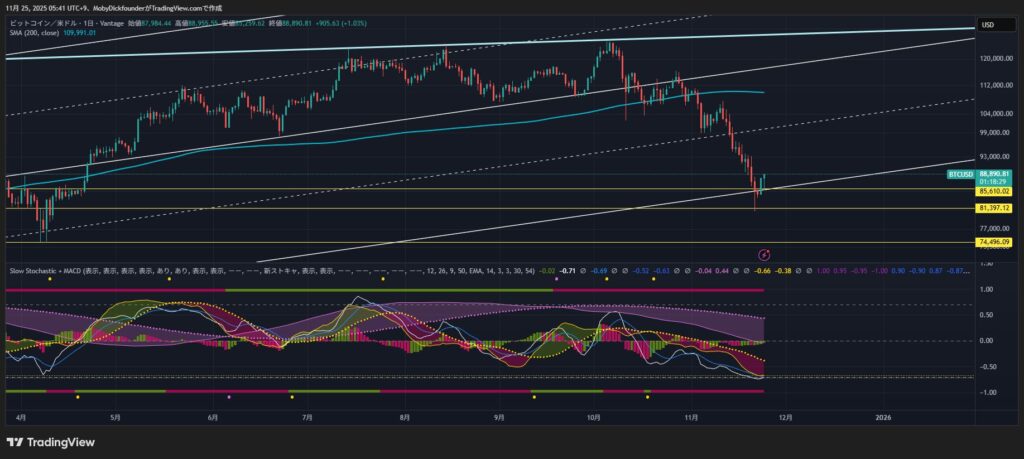Viewport: 1024px width, 459px height.
Task: Select the 7月 label on time axis
Action: point(307,415)
